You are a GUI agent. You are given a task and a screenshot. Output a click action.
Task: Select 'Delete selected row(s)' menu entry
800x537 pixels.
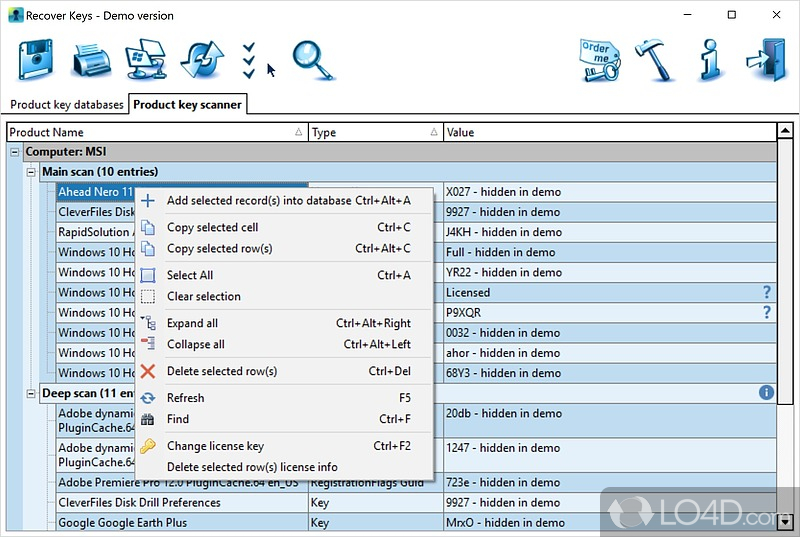(222, 371)
